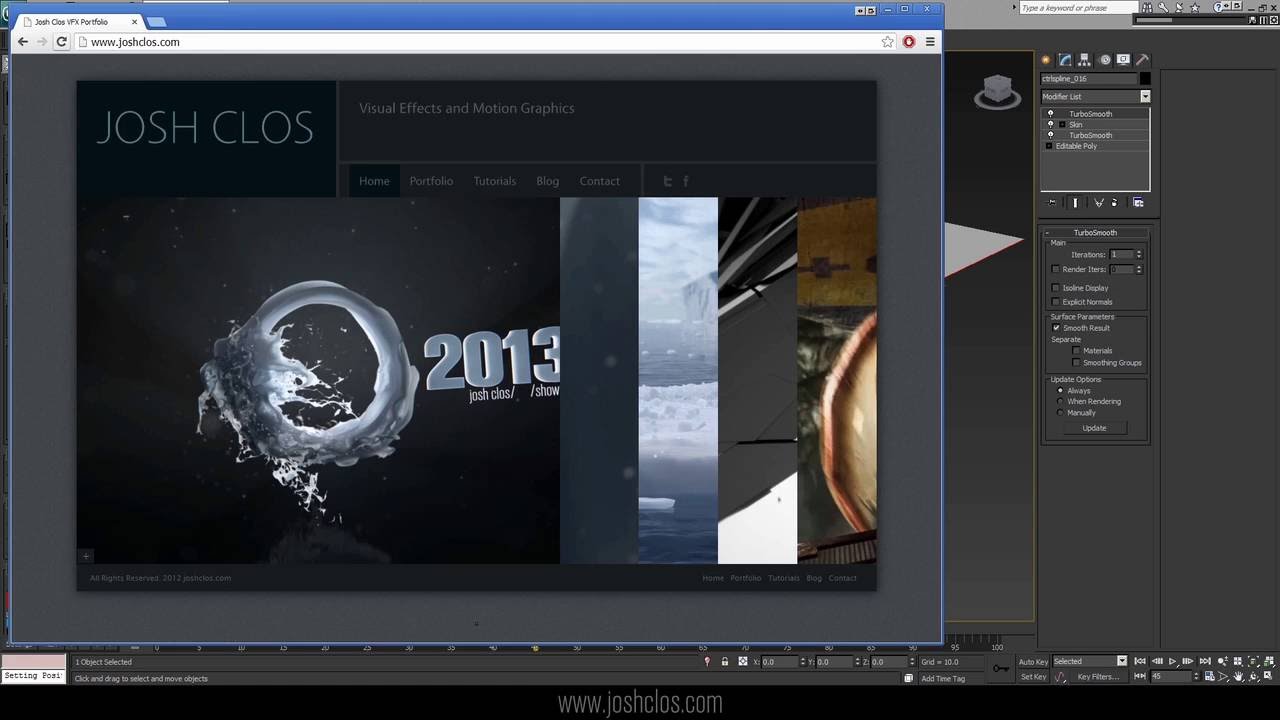
Task: Reload the joshclos.com page
Action: coord(61,42)
